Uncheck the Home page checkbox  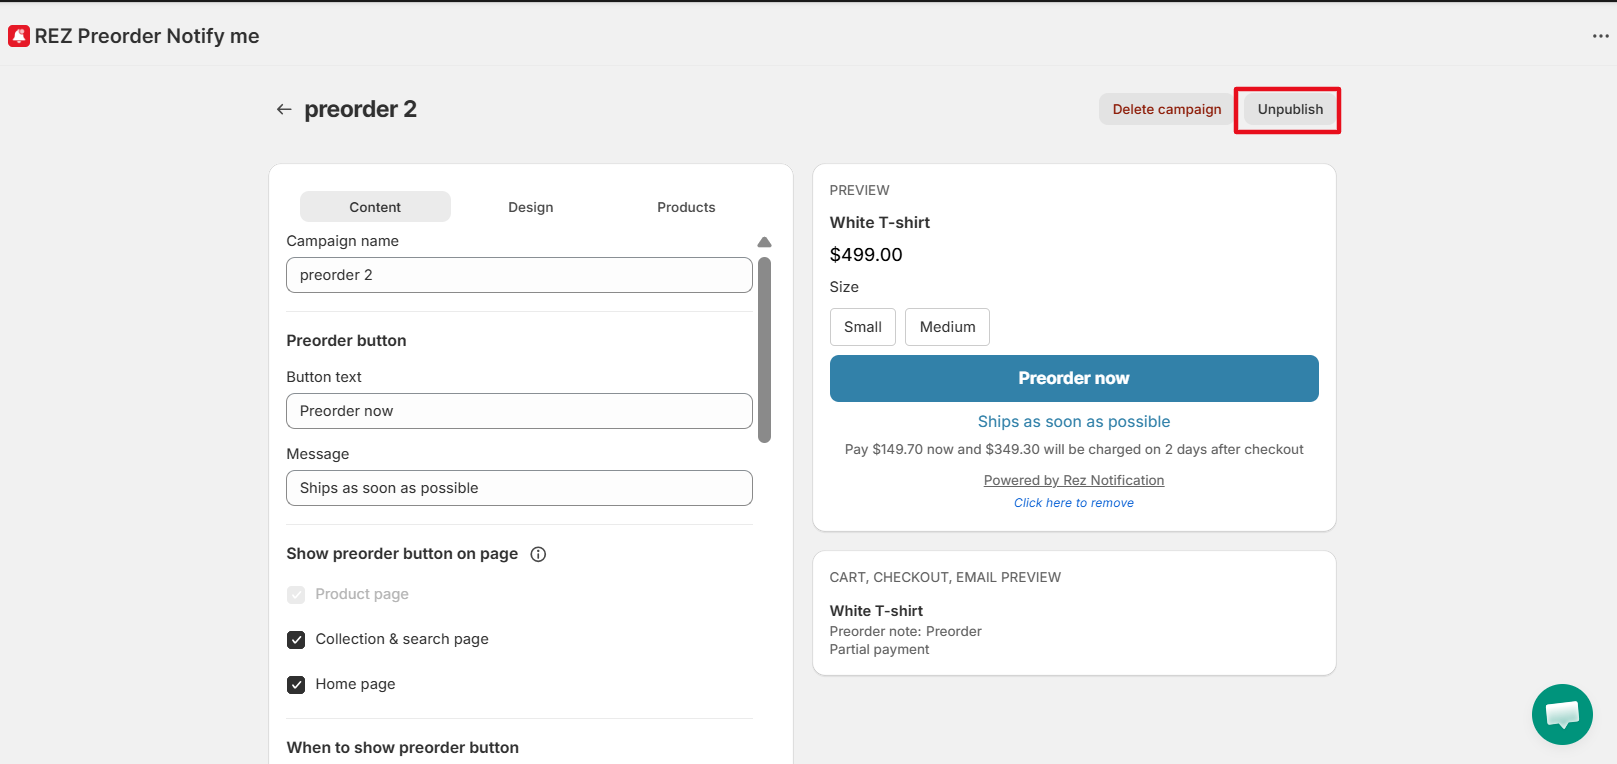point(296,685)
